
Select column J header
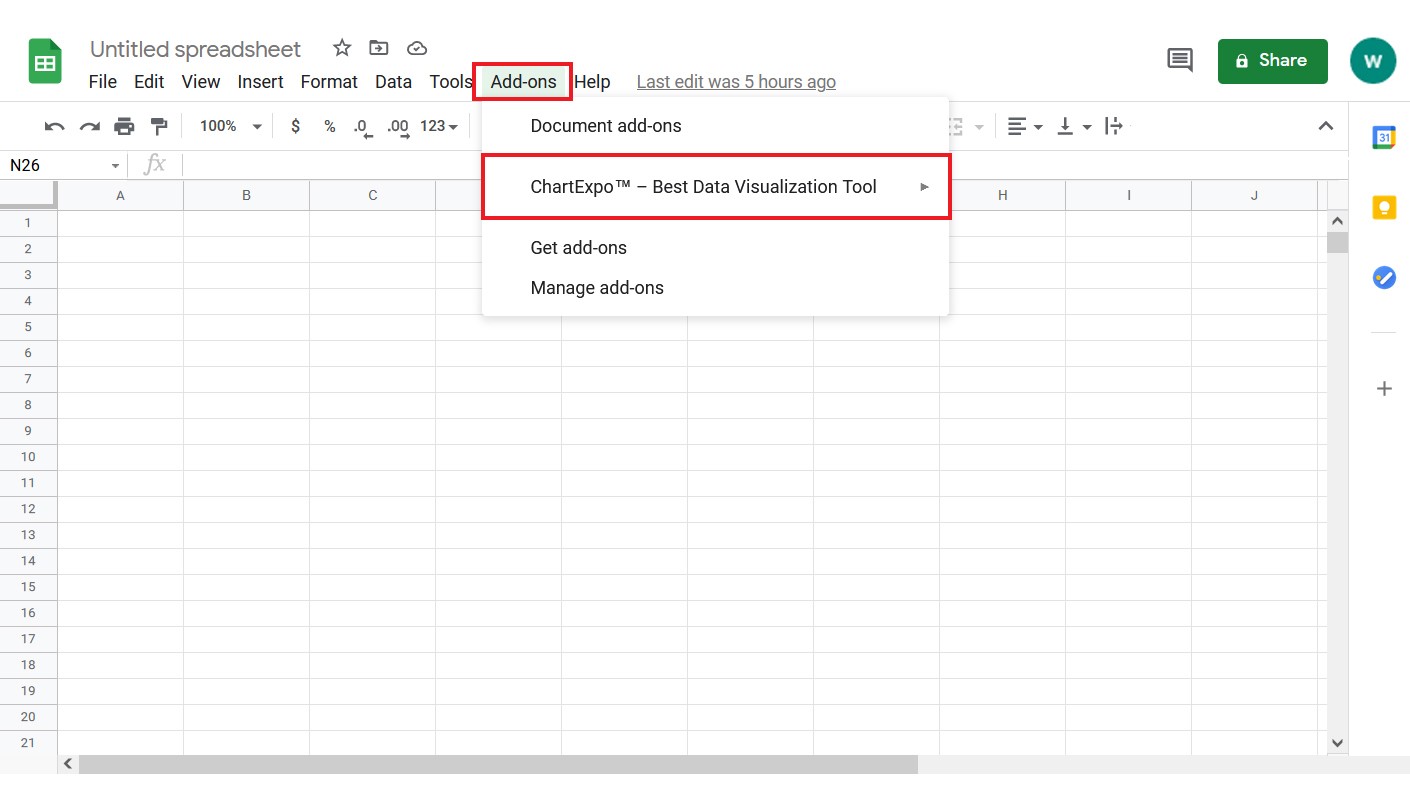point(1254,196)
